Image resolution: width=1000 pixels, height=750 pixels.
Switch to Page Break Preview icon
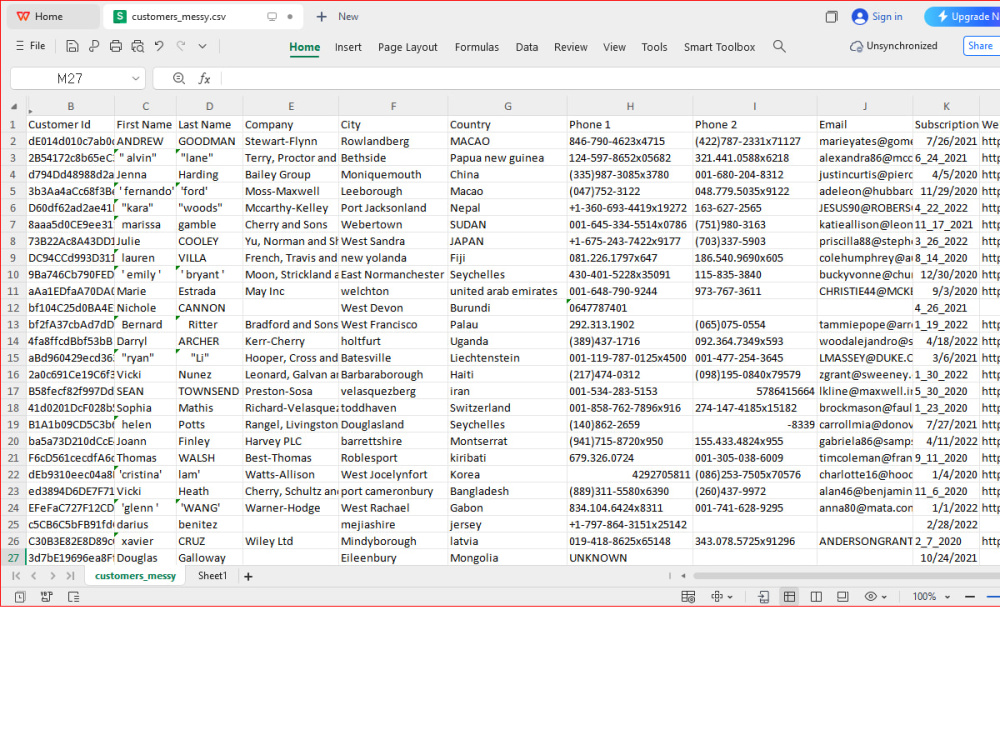coord(816,597)
